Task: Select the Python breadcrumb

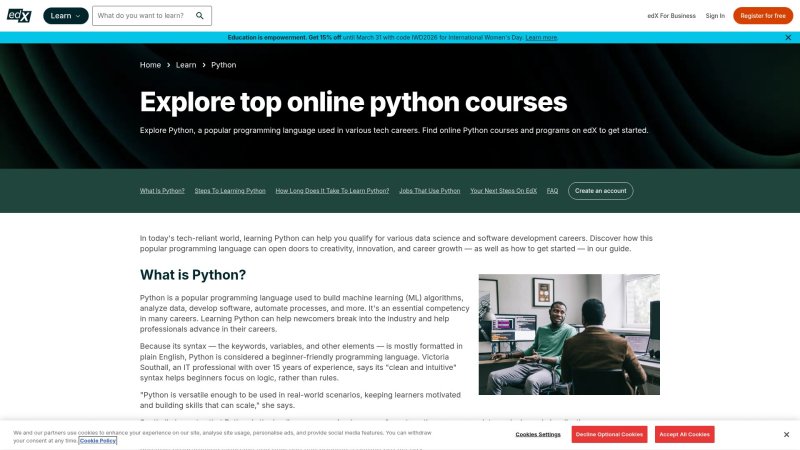Action: (x=223, y=65)
